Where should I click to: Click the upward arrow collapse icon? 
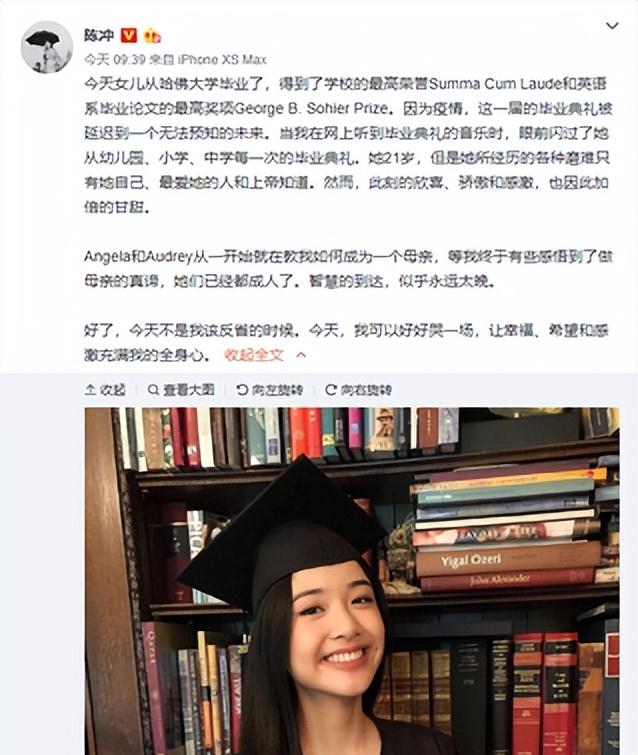tap(90, 390)
